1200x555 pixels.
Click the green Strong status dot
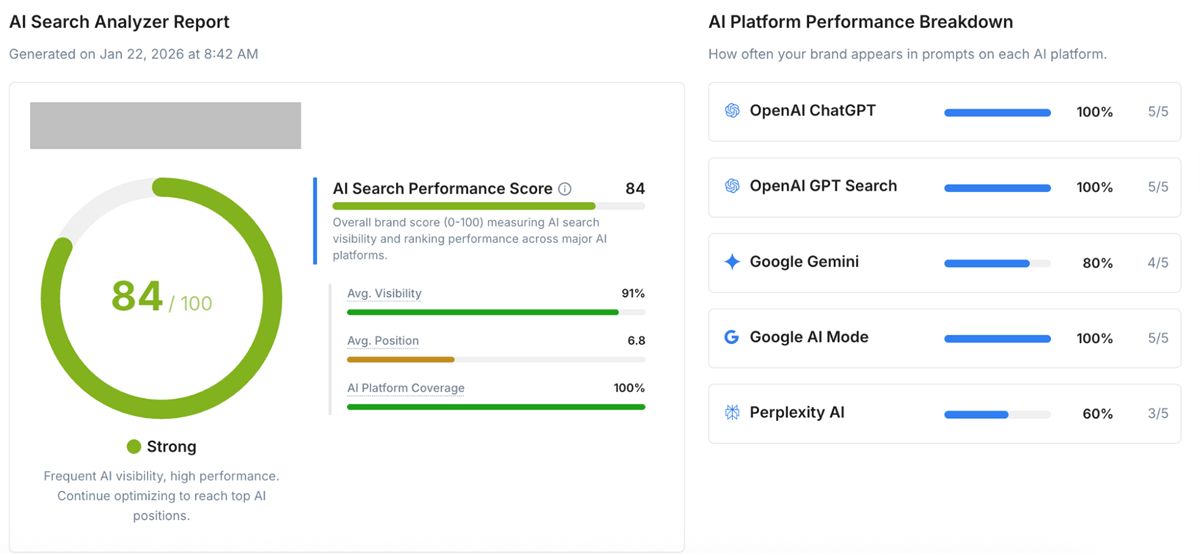tap(134, 447)
